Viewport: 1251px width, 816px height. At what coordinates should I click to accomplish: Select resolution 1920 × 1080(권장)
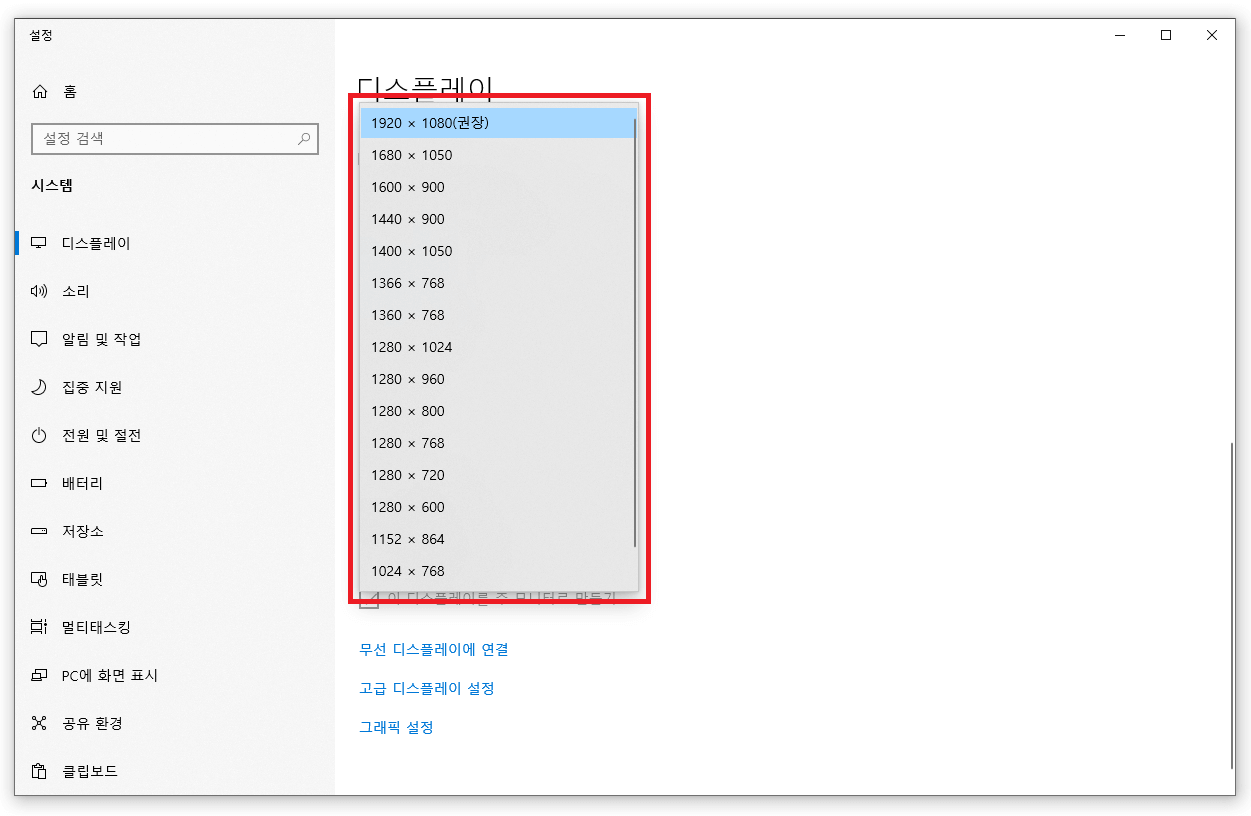[x=498, y=123]
